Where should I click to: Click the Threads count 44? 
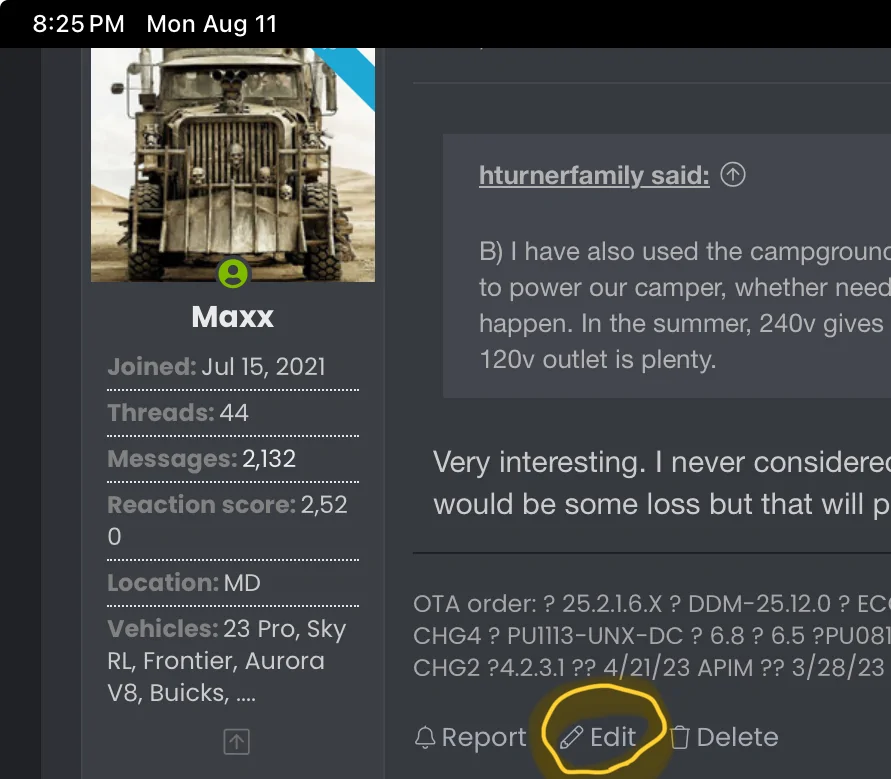click(234, 413)
